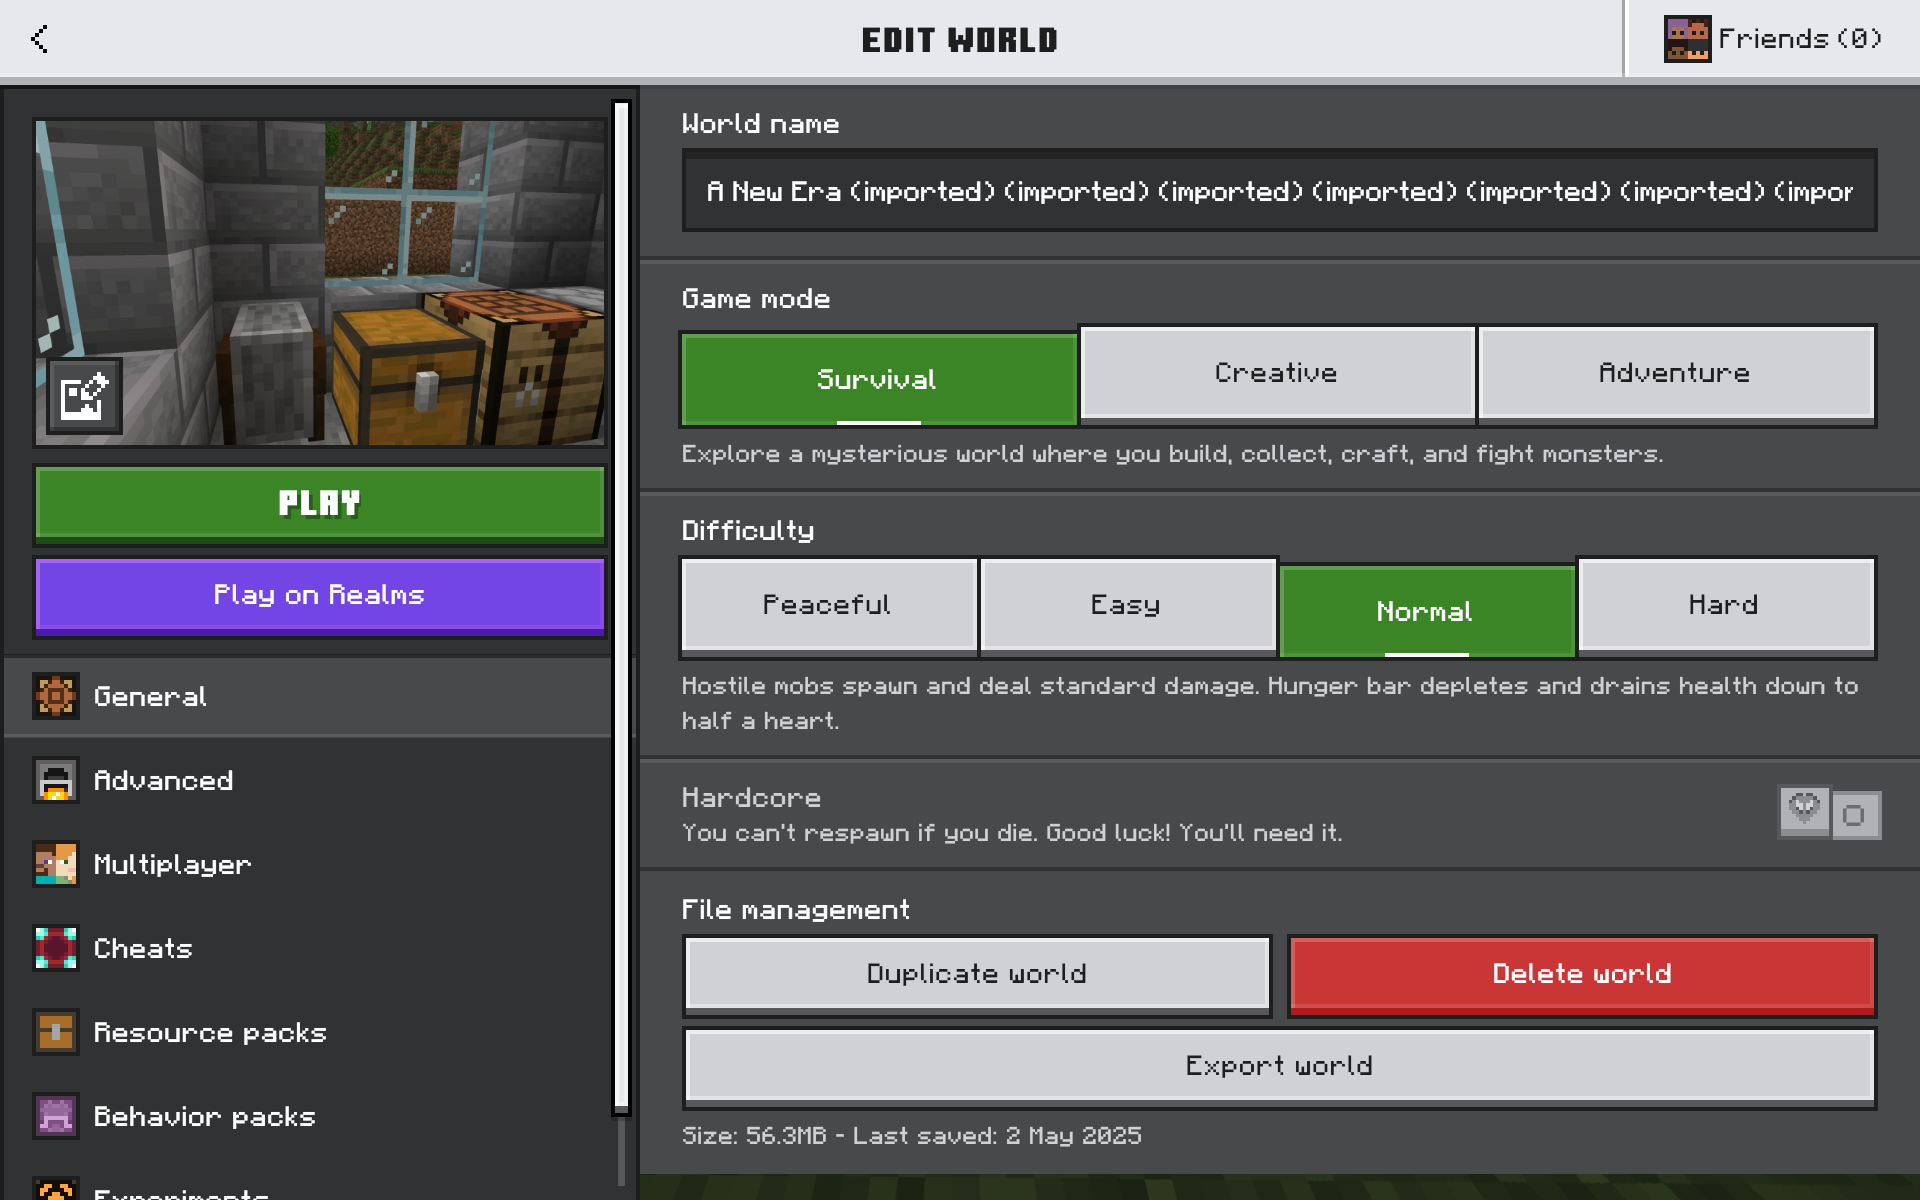Set difficulty to Peaceful
1920x1200 pixels.
[827, 605]
